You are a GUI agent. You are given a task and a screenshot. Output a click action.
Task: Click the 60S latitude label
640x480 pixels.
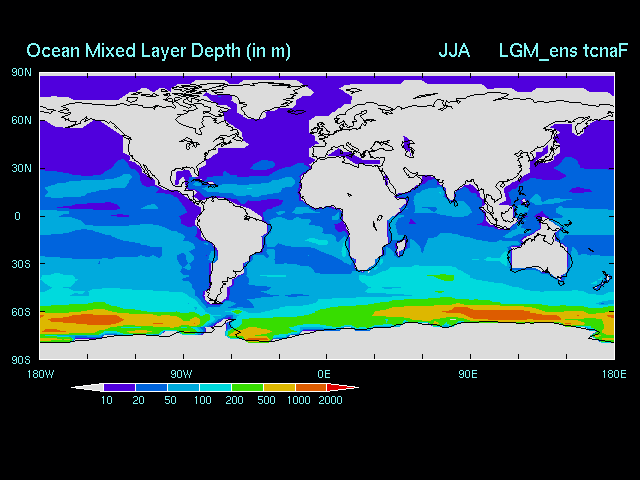(21, 312)
